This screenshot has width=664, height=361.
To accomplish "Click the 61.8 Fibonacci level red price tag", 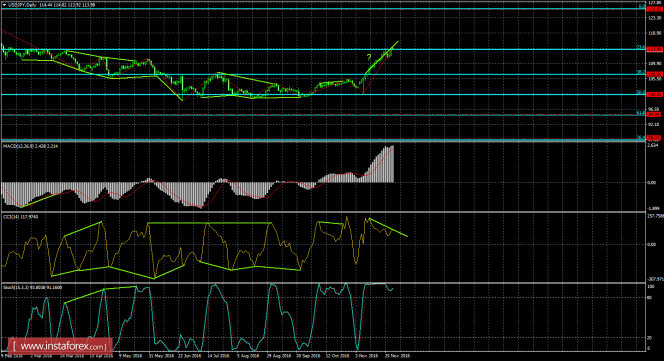I will (654, 114).
